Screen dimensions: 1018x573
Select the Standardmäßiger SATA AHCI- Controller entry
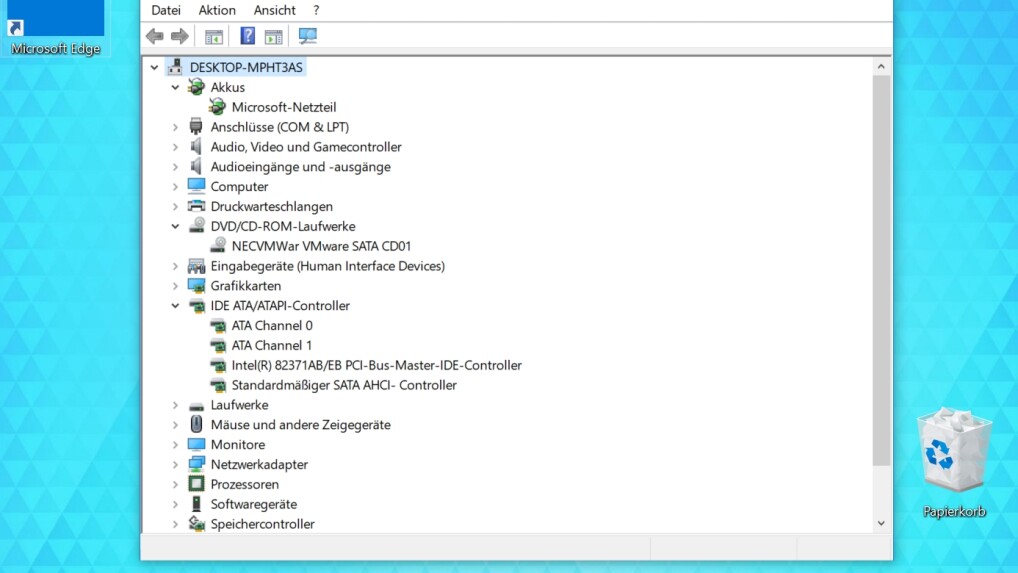tap(344, 385)
